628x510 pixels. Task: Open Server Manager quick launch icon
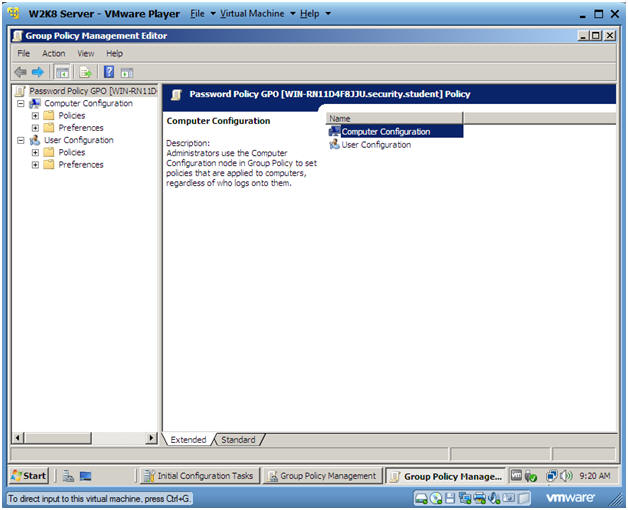tap(68, 476)
